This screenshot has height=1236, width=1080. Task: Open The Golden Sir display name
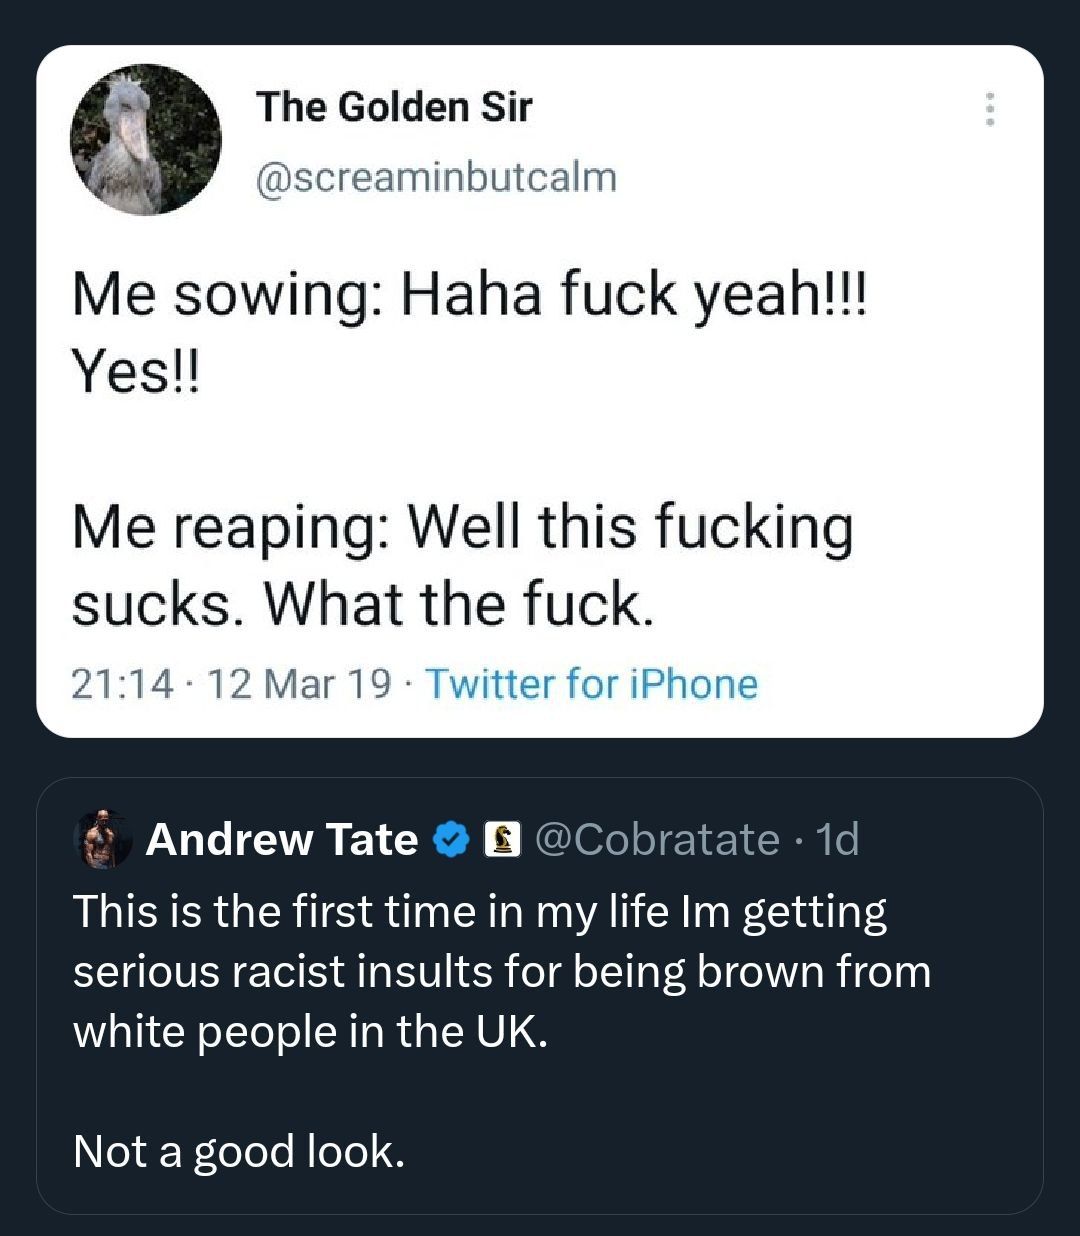click(394, 107)
